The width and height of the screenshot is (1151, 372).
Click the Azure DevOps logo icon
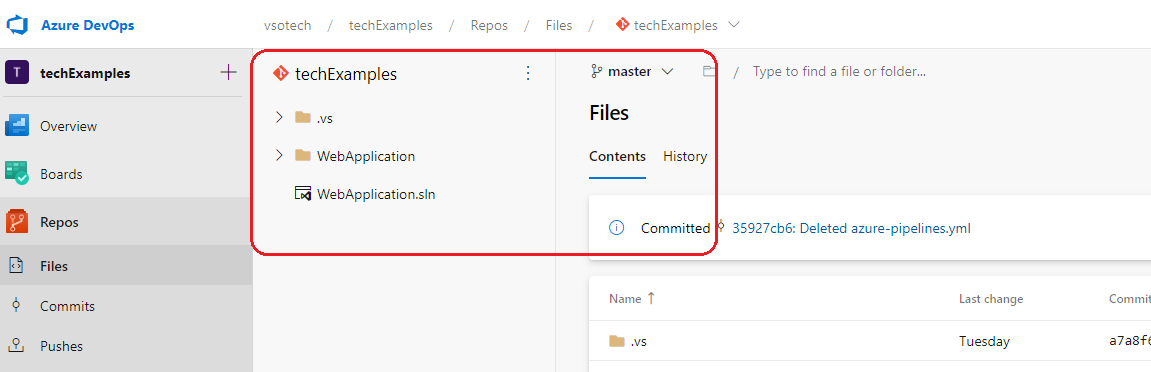click(17, 25)
